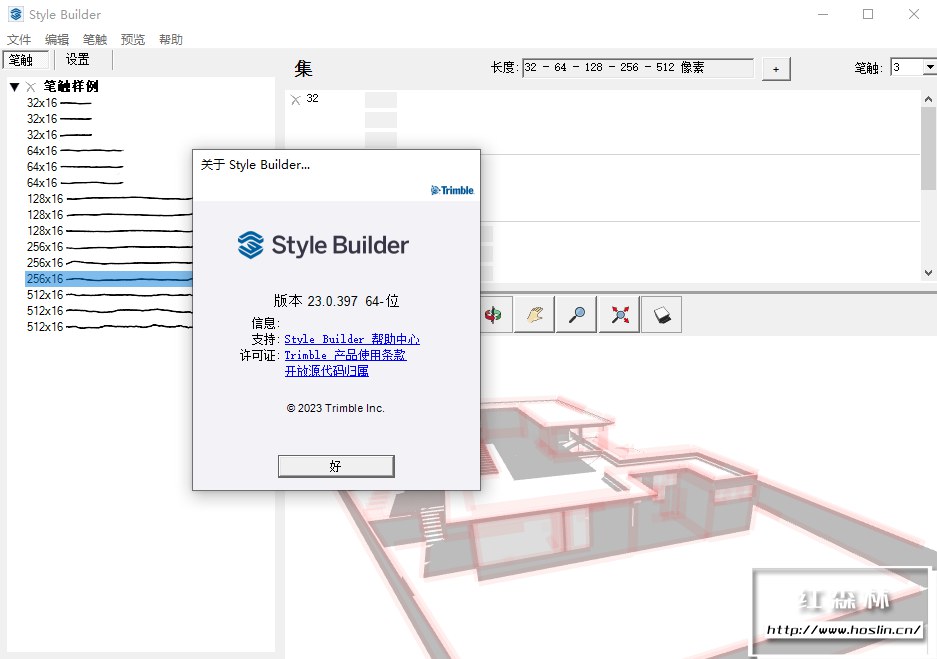Click the Zoom Extents tool

click(x=619, y=314)
